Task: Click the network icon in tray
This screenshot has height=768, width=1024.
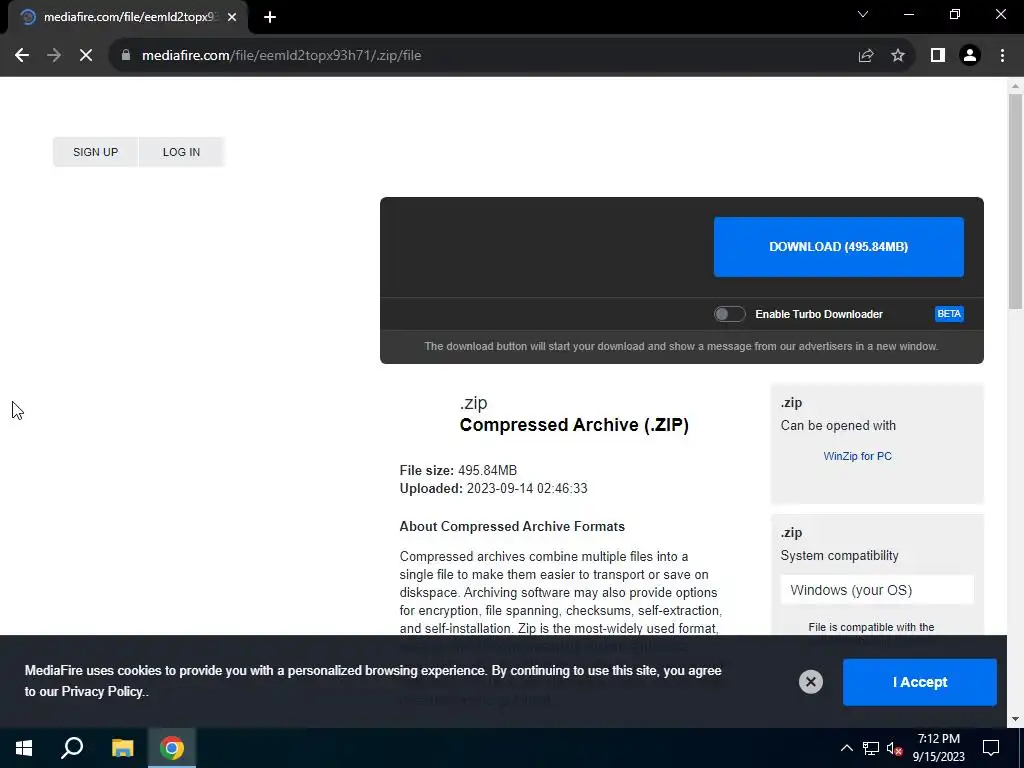Action: coord(871,748)
